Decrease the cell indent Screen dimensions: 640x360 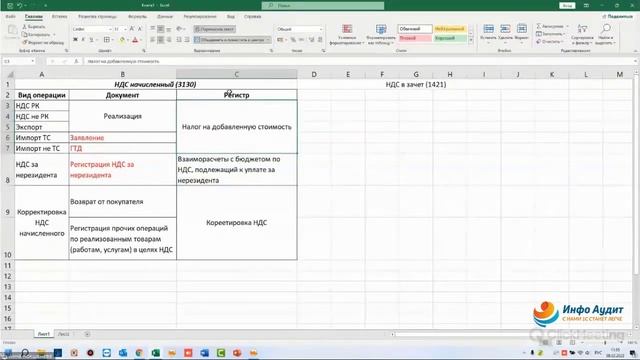[179, 40]
